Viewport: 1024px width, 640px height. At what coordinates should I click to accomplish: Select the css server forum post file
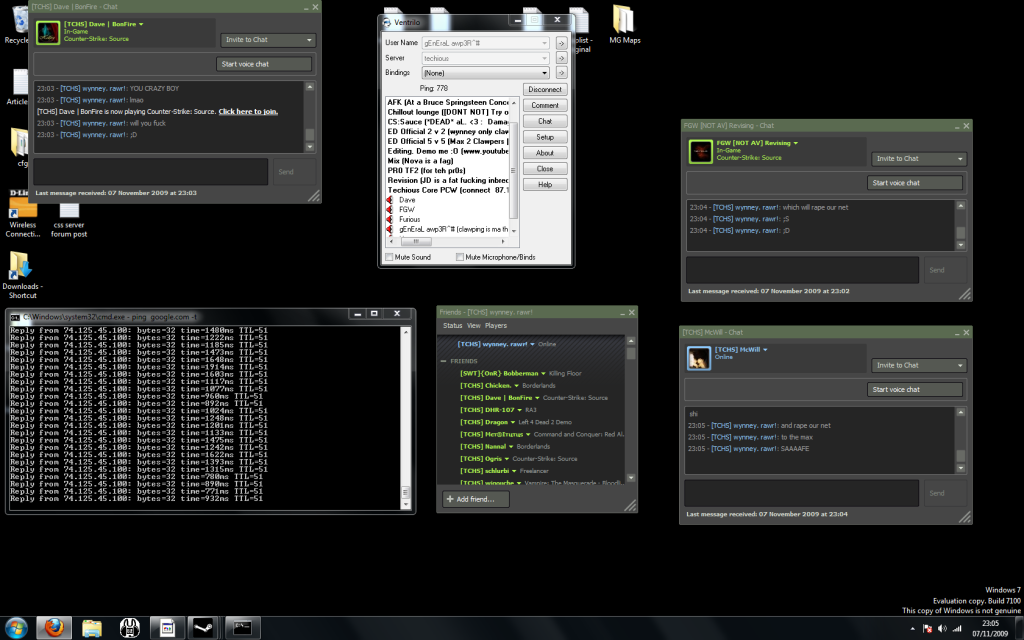(69, 219)
